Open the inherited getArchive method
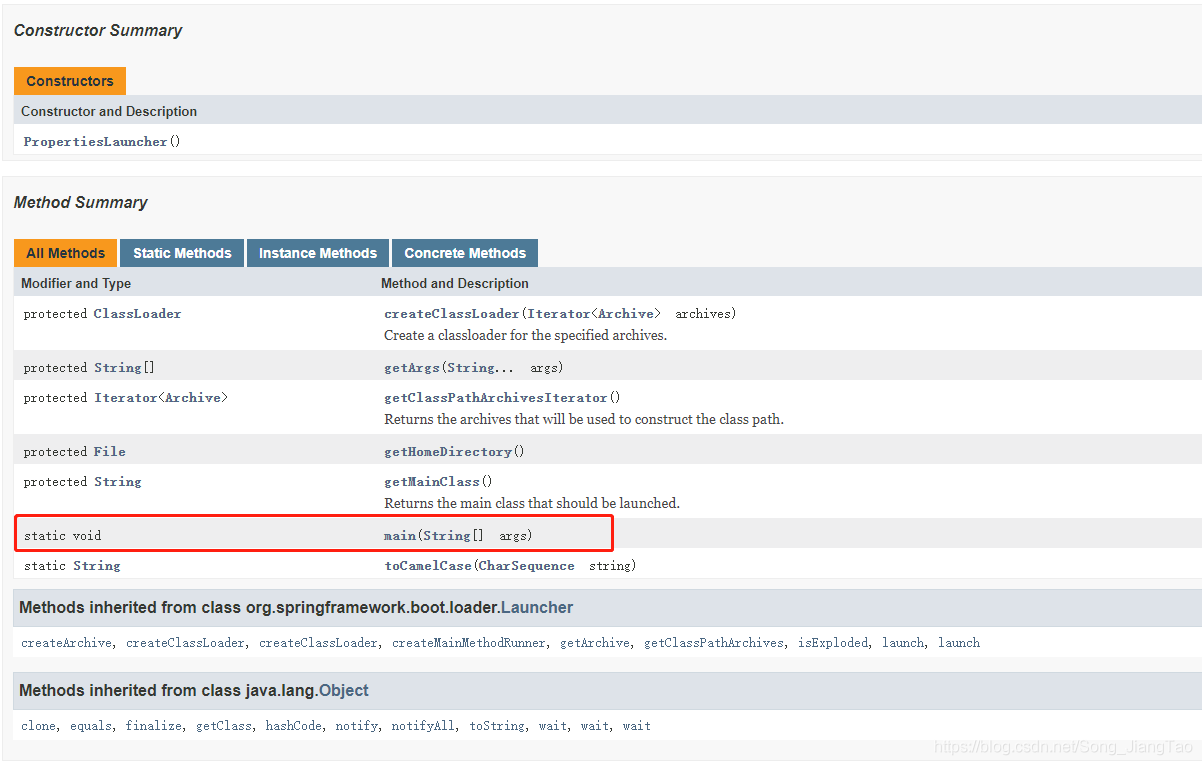This screenshot has height=765, width=1202. pyautogui.click(x=595, y=643)
